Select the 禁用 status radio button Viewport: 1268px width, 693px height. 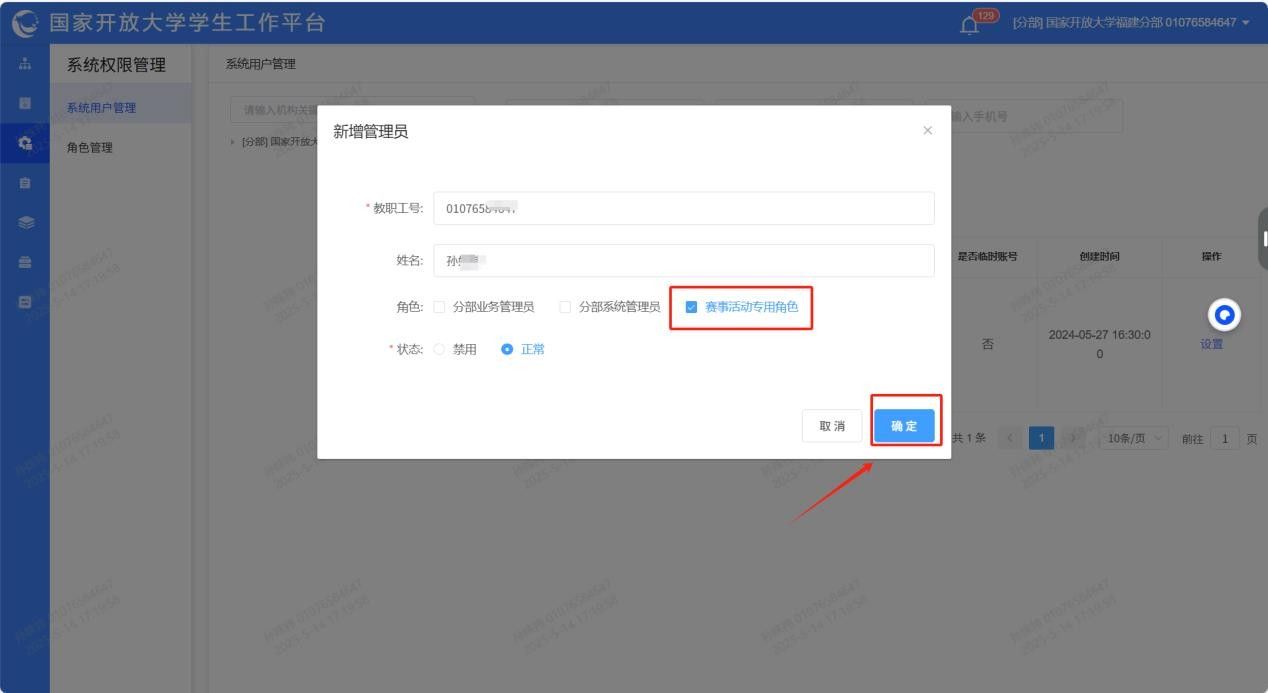click(439, 349)
